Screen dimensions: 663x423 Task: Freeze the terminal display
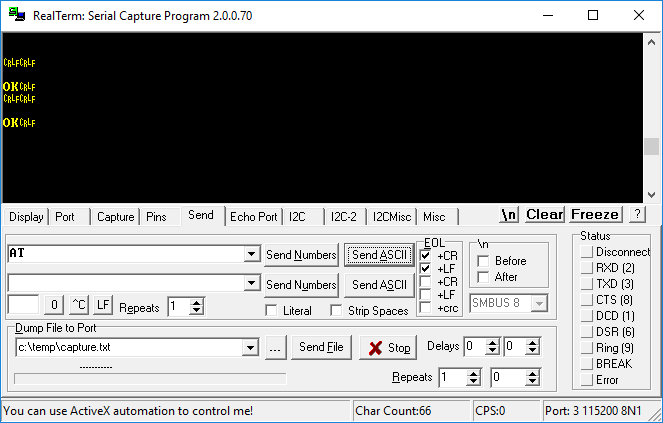pos(595,215)
